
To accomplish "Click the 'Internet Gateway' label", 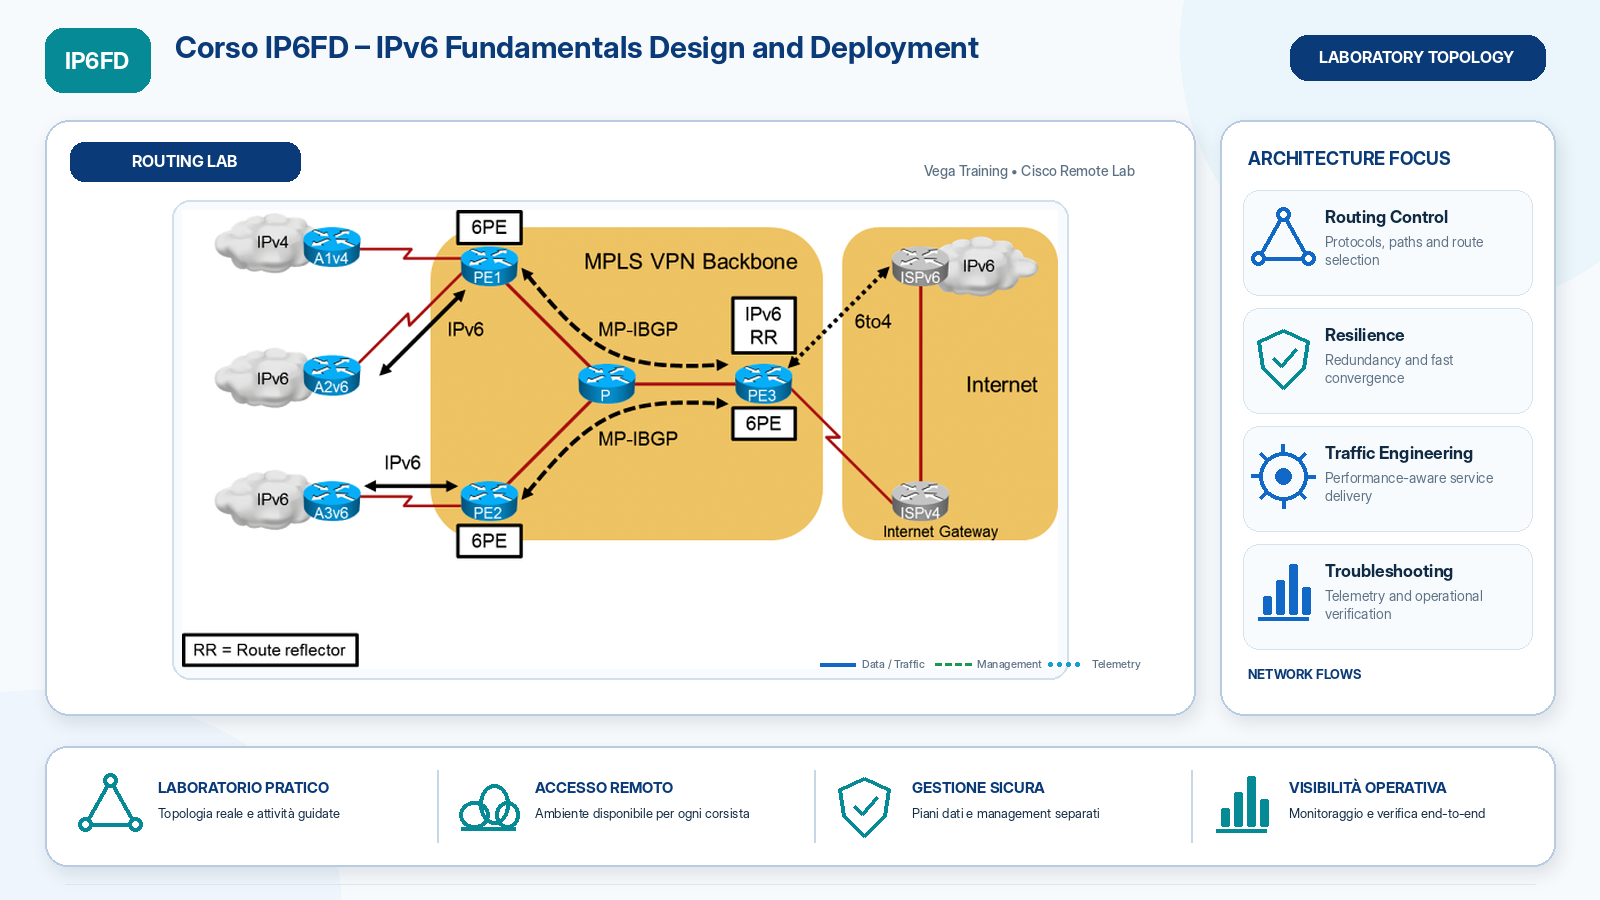I will 940,532.
